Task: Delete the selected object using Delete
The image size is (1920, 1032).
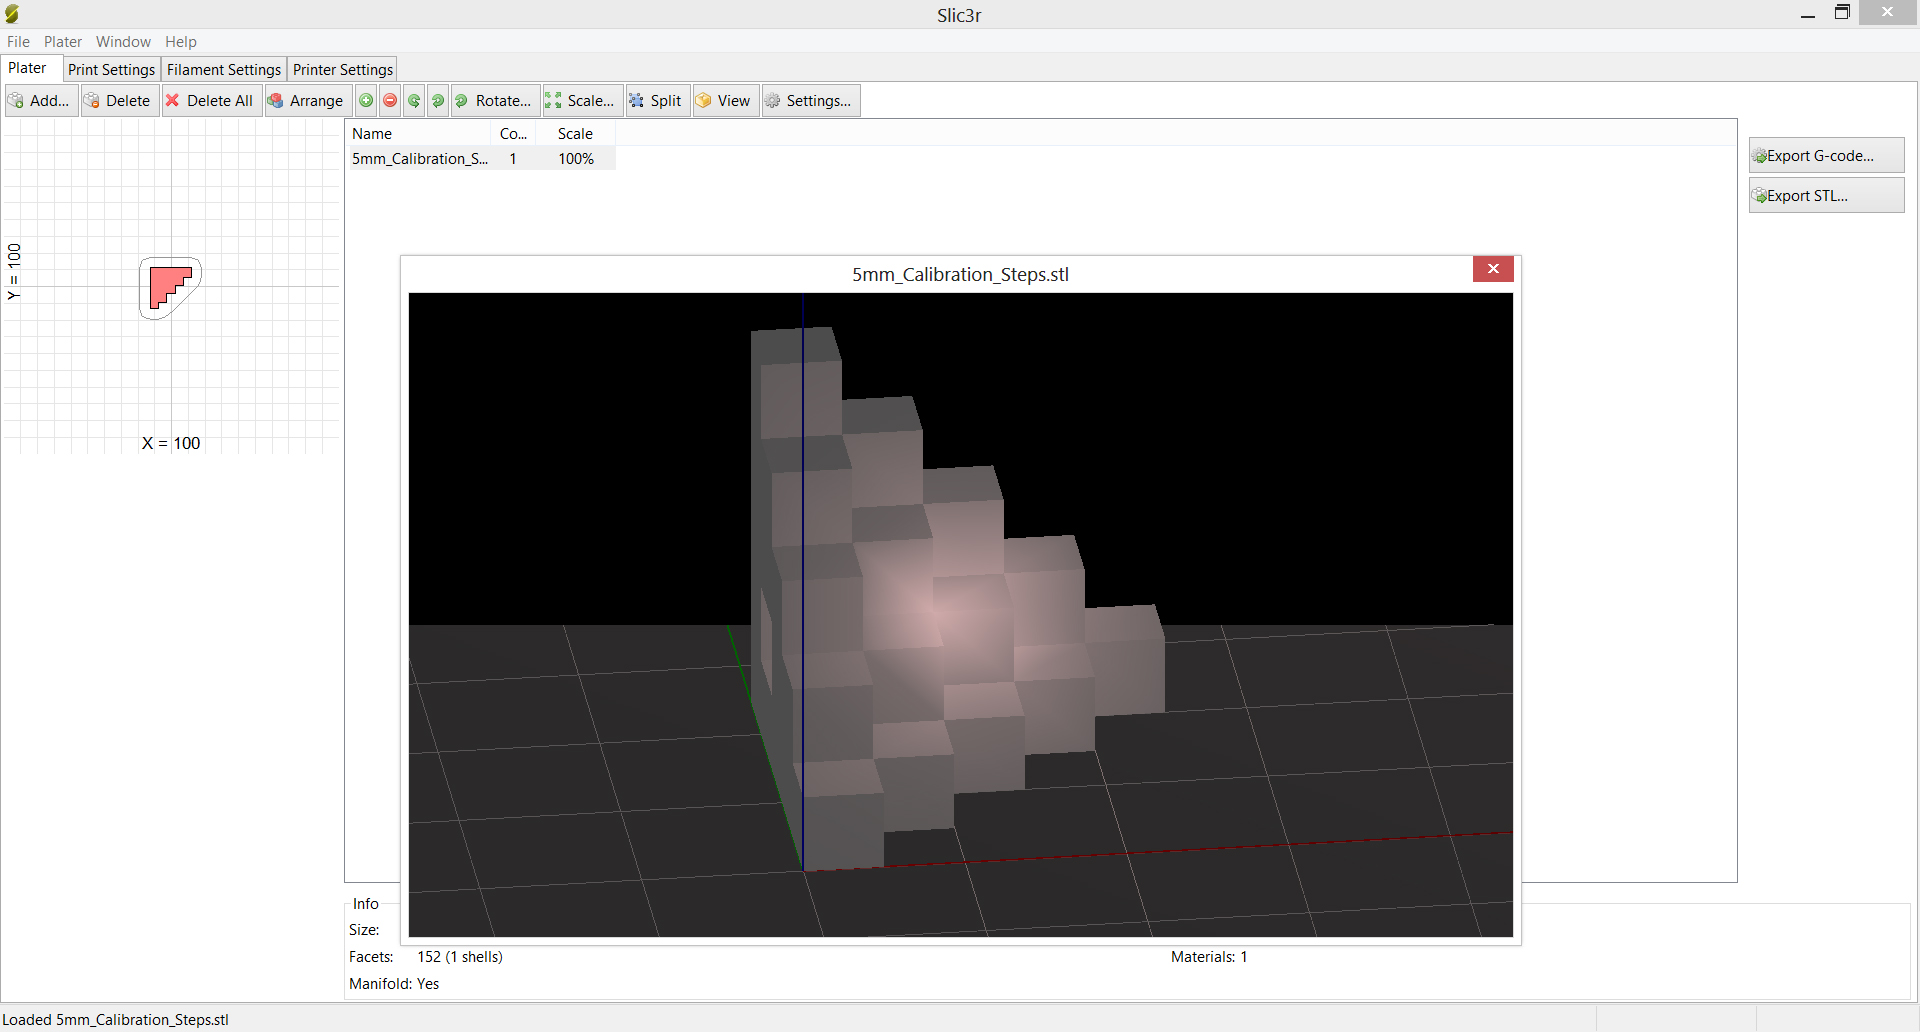Action: tap(119, 101)
